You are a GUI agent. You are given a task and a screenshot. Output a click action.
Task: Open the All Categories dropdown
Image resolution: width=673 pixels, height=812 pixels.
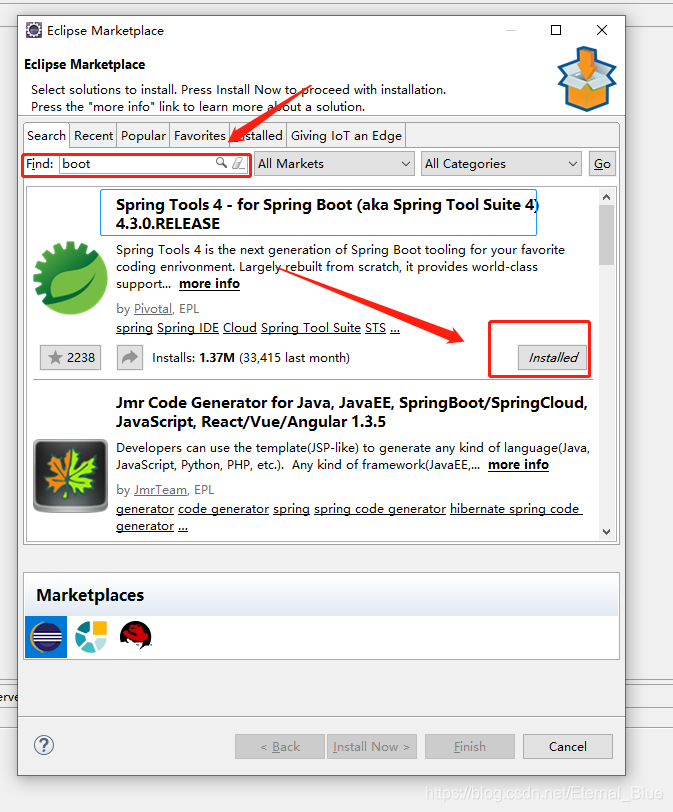[x=501, y=164]
